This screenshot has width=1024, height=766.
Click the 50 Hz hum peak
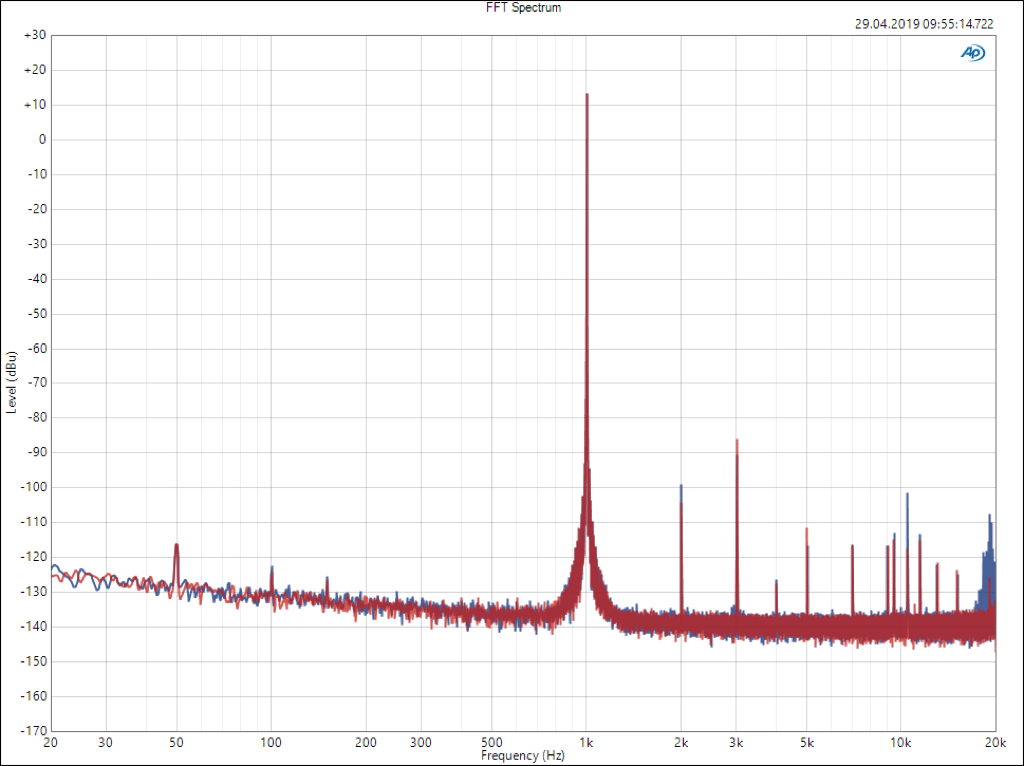coord(176,546)
